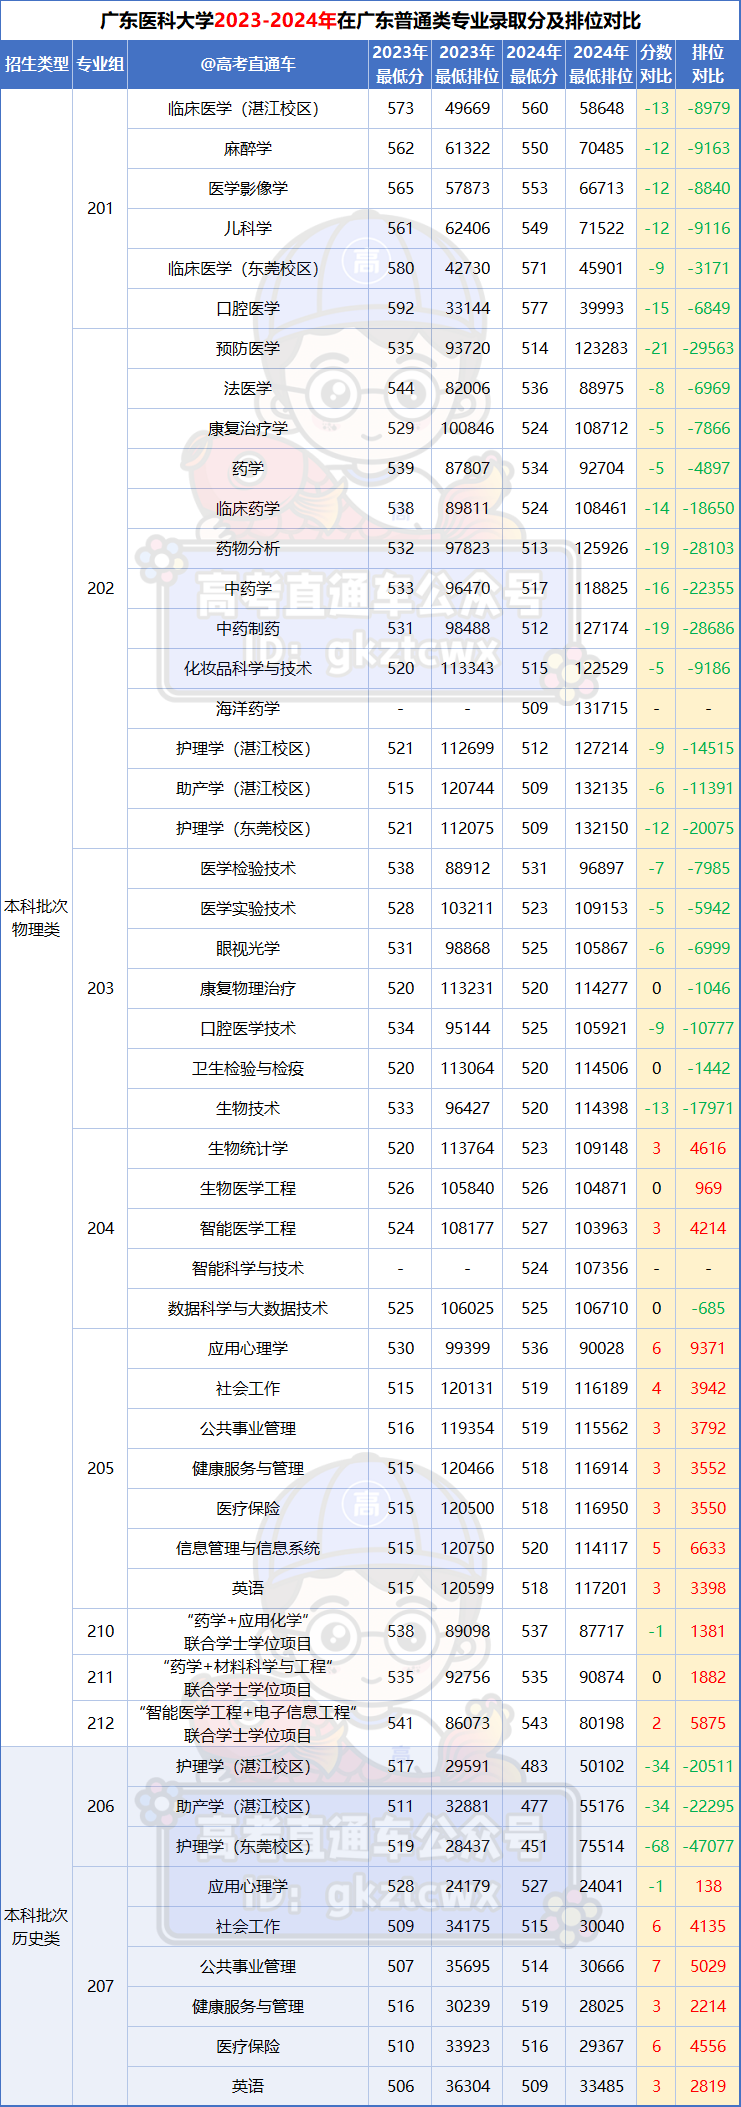Select the 临床药学 major cell
The image size is (741, 2107).
click(x=248, y=509)
